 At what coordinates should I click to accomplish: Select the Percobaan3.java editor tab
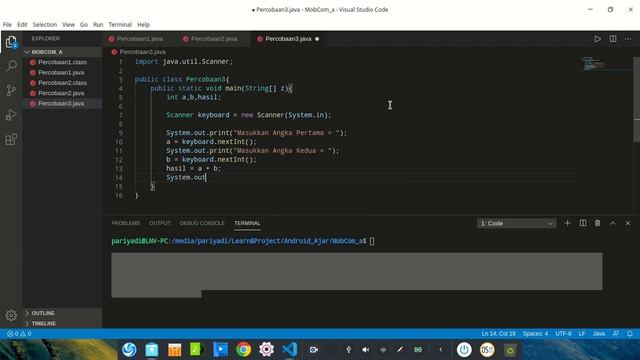pyautogui.click(x=288, y=39)
